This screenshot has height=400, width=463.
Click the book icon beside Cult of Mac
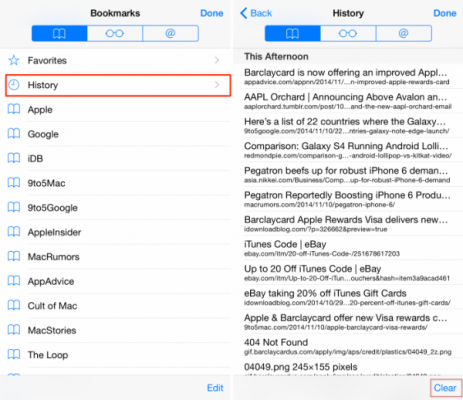(14, 306)
